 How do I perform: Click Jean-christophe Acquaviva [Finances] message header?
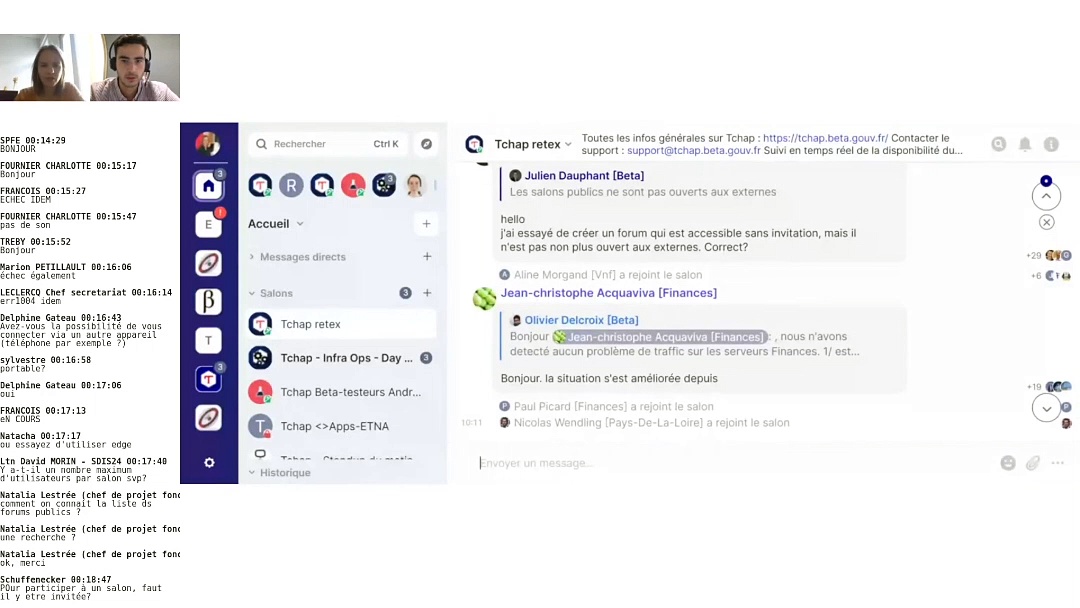tap(609, 293)
